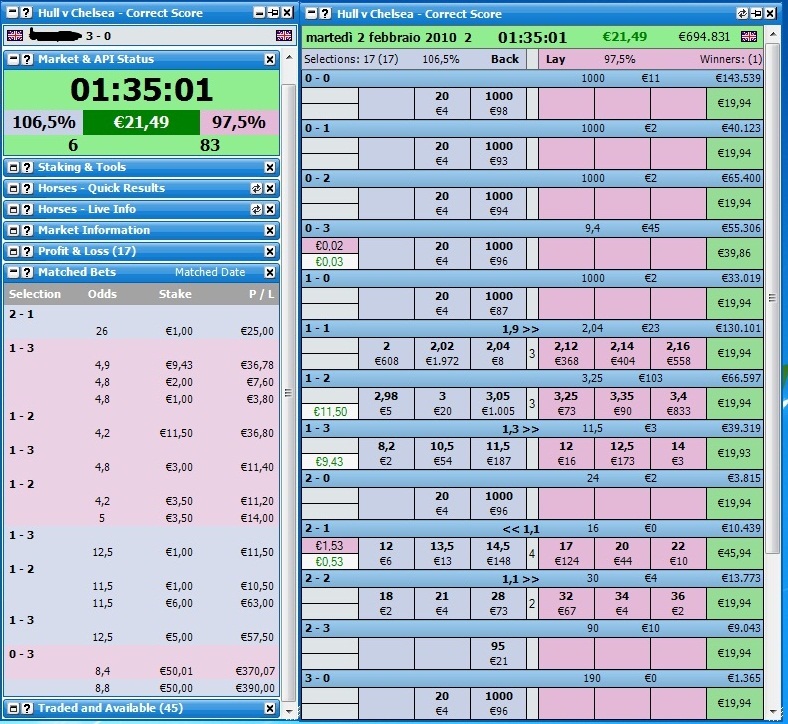Close the Profit & Loss (17) panel
This screenshot has width=788, height=724.
(x=270, y=252)
